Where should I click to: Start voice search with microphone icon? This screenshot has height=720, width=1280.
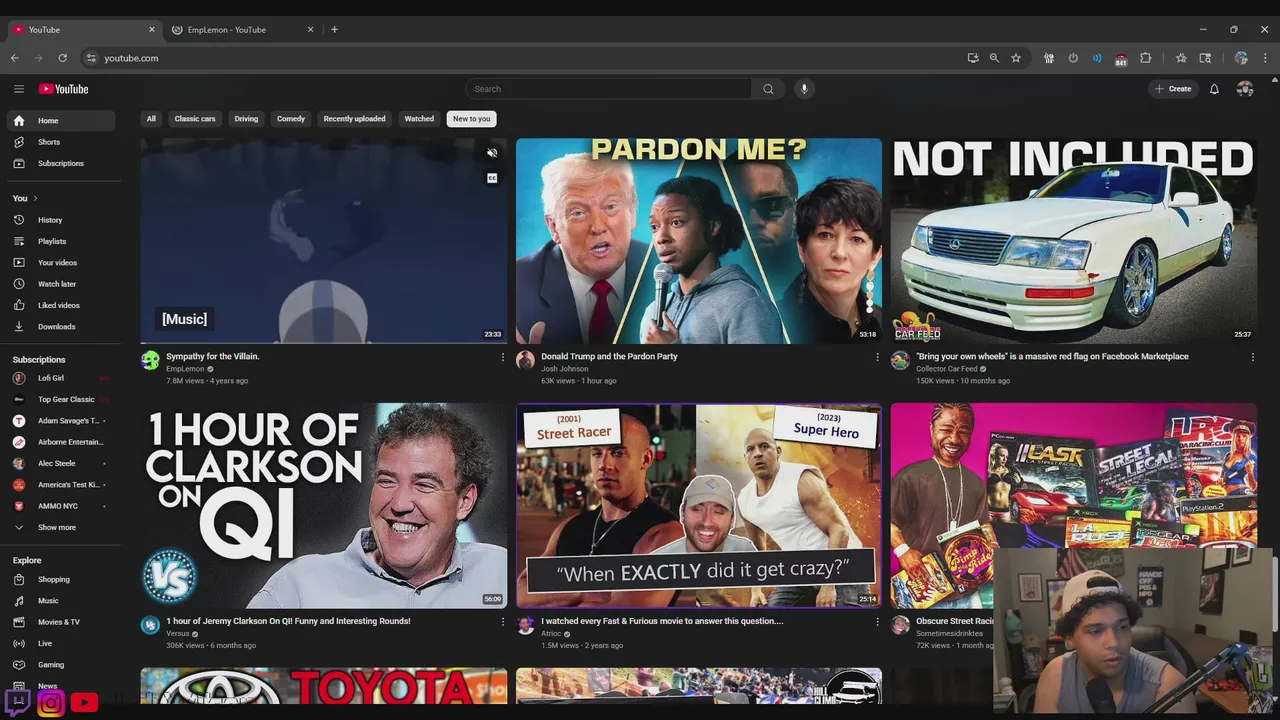[804, 89]
